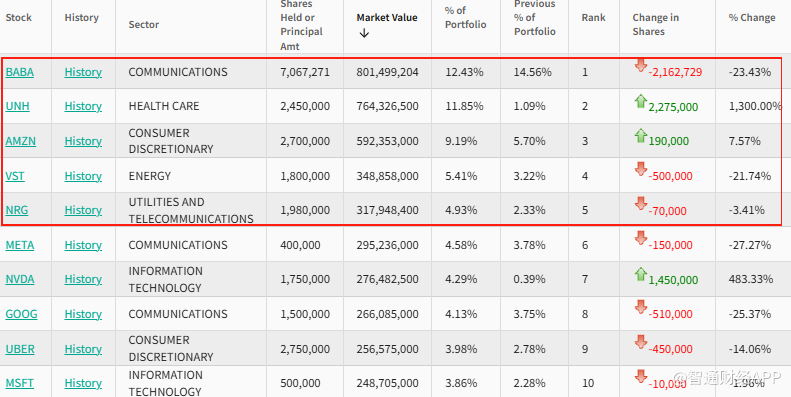This screenshot has width=791, height=397.
Task: Select the NRG shares held cell 1,980,000
Action: pyautogui.click(x=305, y=210)
